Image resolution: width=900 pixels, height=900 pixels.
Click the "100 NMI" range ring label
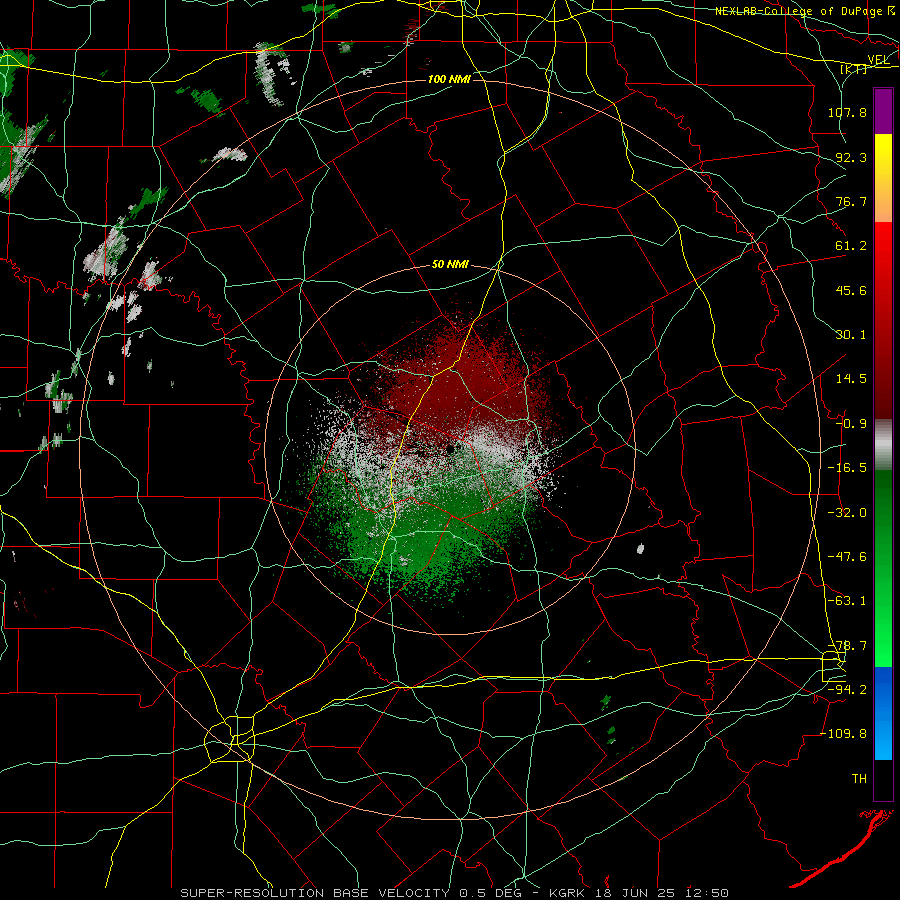coord(449,79)
